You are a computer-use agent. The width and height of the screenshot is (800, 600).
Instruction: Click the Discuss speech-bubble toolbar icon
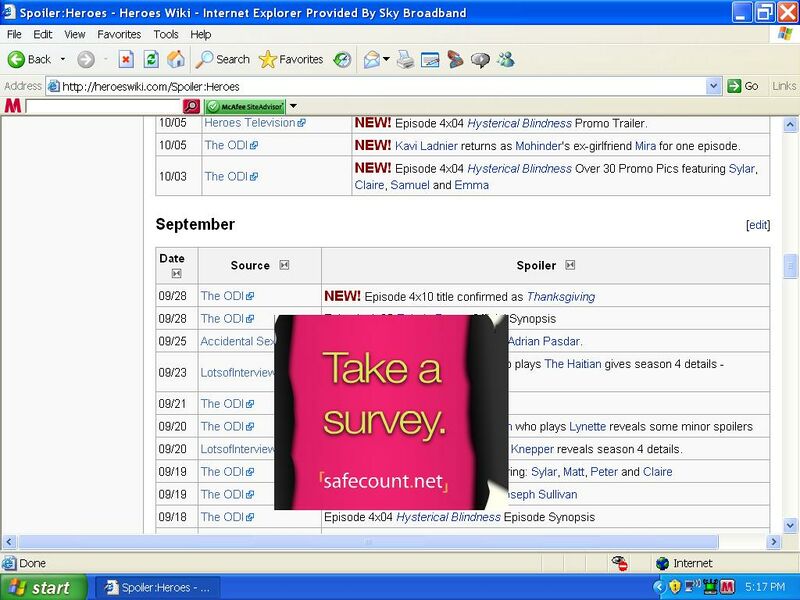[x=480, y=60]
